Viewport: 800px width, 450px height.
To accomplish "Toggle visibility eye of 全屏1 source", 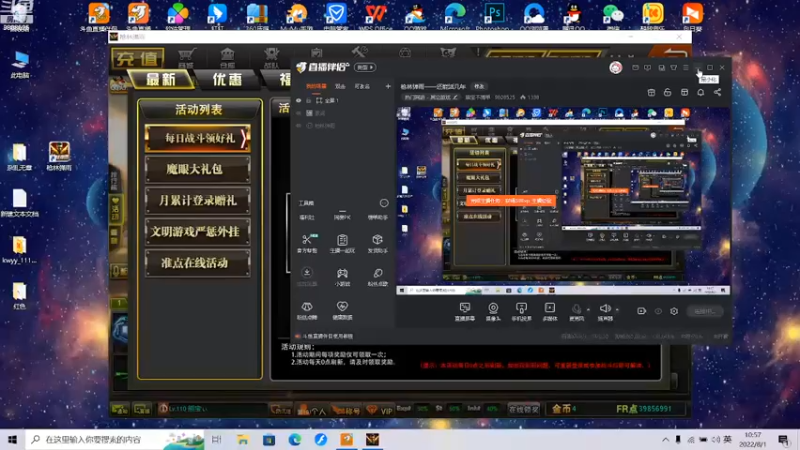I will tap(298, 101).
